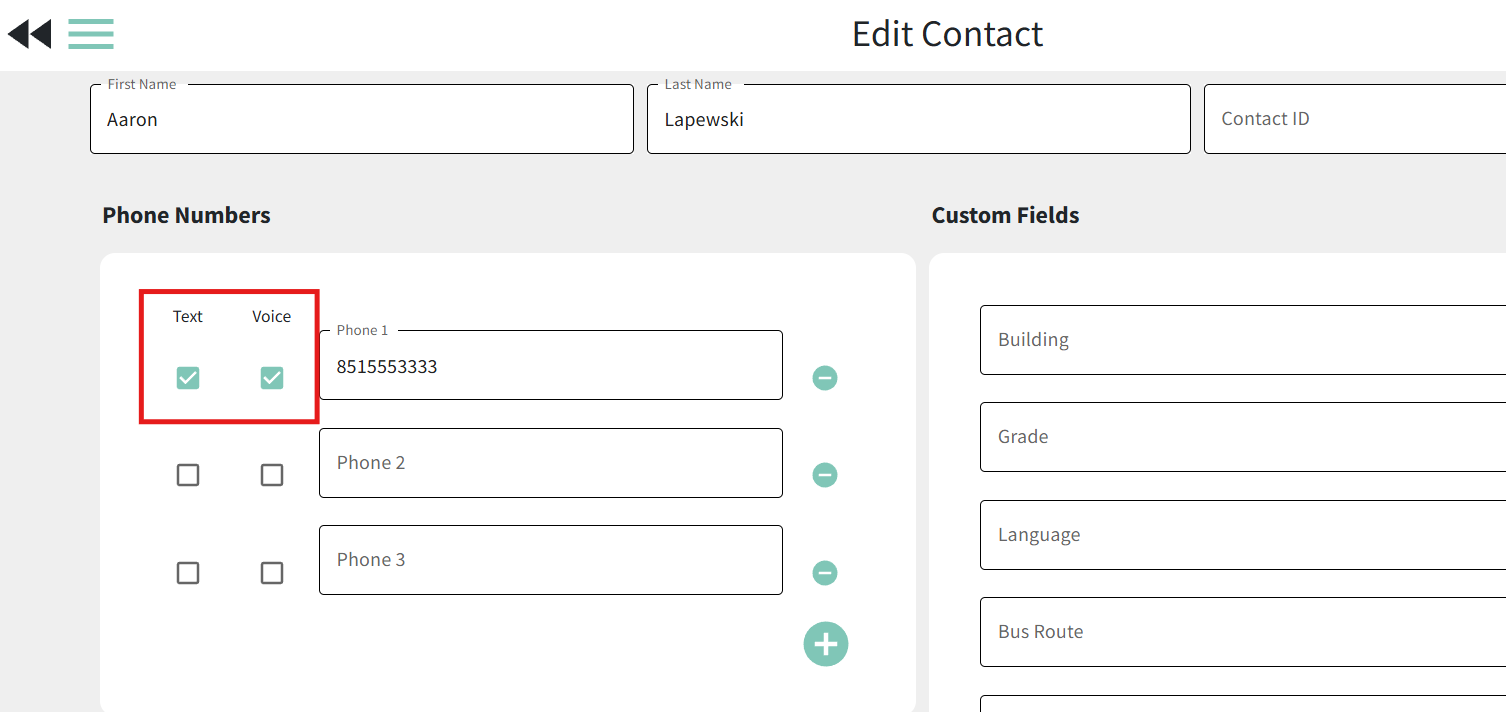Add another phone number with plus icon

click(x=826, y=644)
